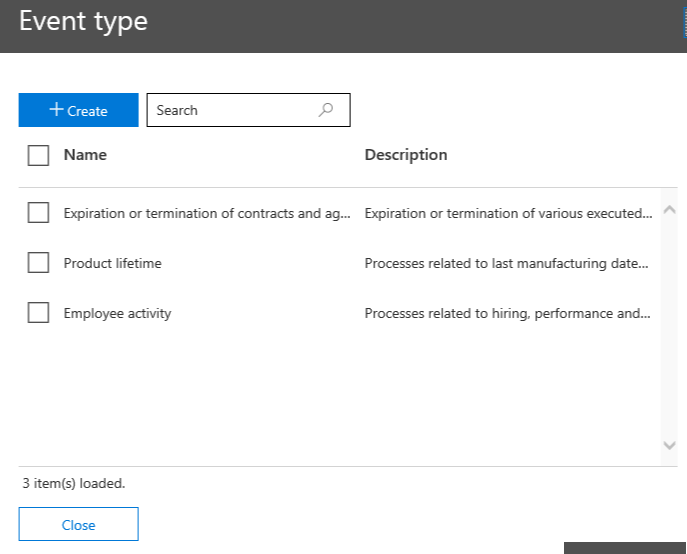The width and height of the screenshot is (687, 554).
Task: Open the Employee activity event type
Action: click(x=117, y=313)
